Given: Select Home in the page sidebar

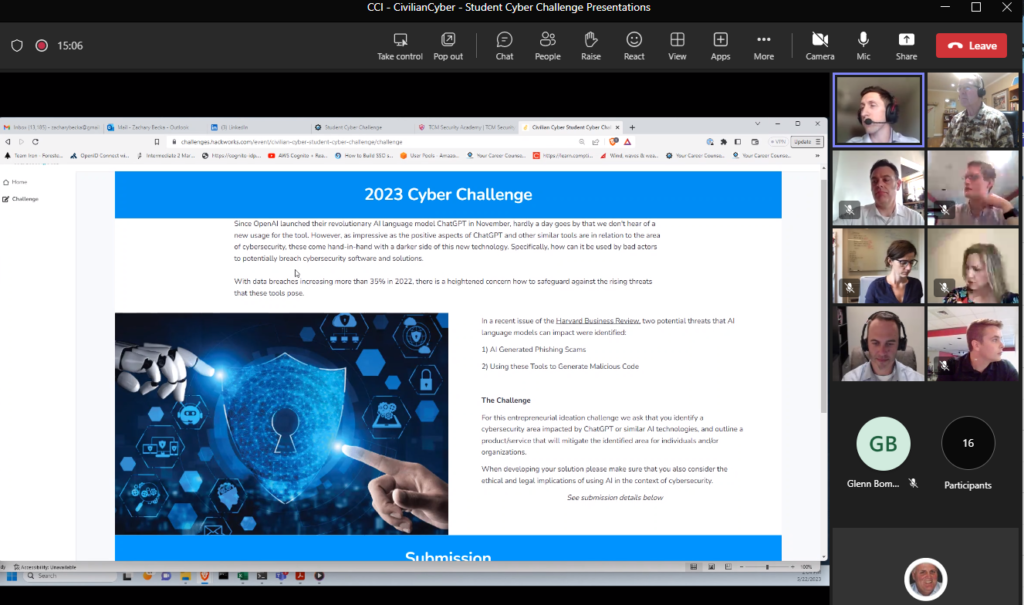Looking at the screenshot, I should click(x=16, y=182).
